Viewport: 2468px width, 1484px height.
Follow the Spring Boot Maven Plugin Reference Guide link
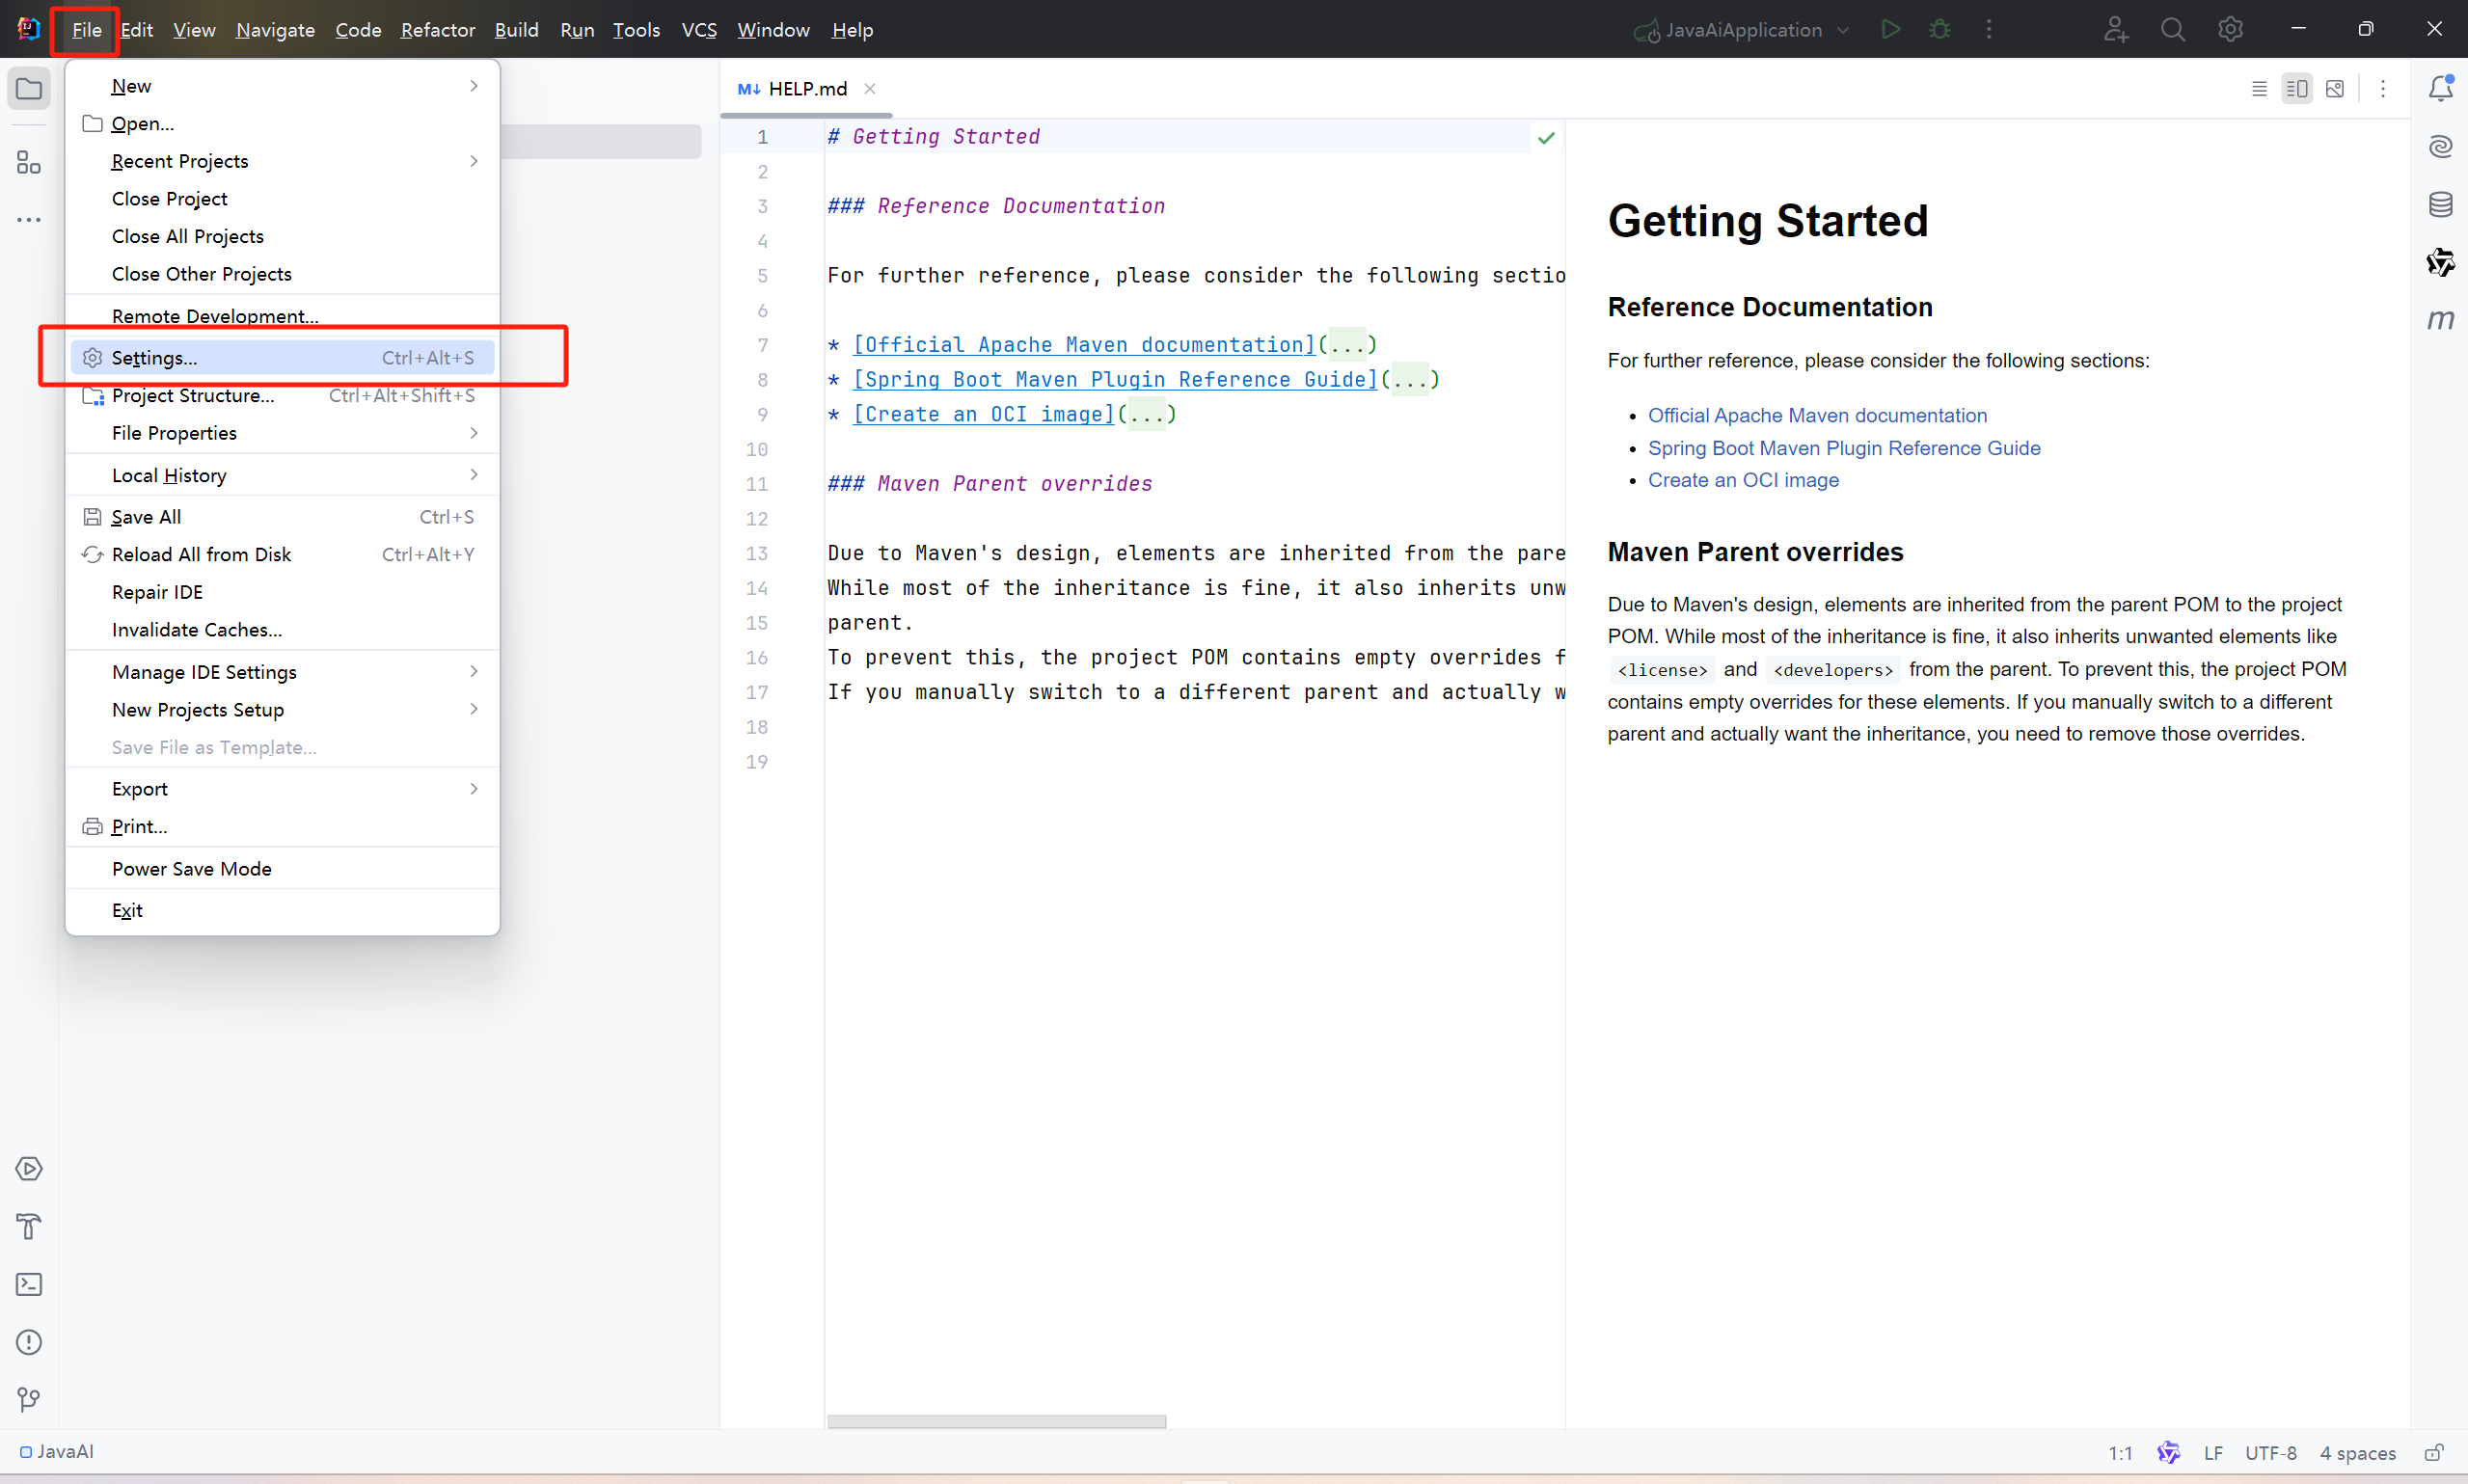[1843, 448]
